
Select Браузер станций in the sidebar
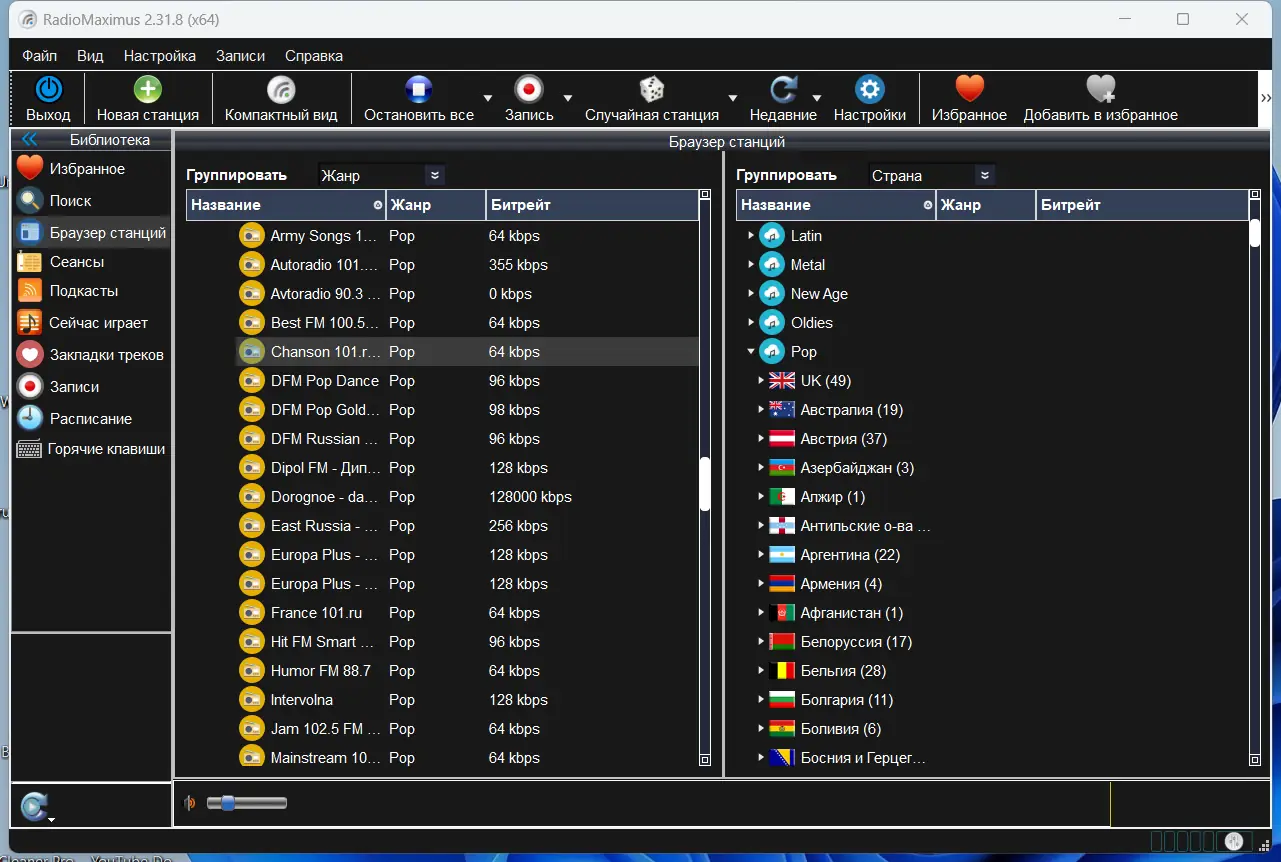(91, 233)
